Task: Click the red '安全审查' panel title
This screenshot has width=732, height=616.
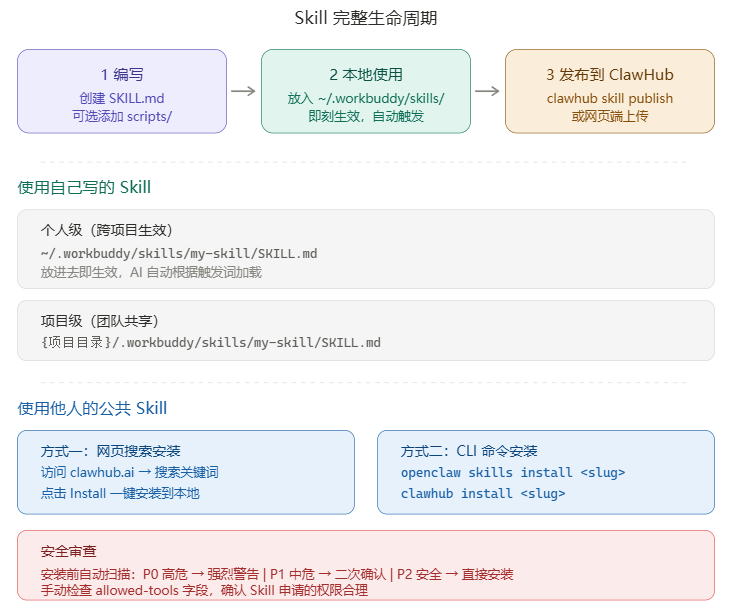Action: 69,551
